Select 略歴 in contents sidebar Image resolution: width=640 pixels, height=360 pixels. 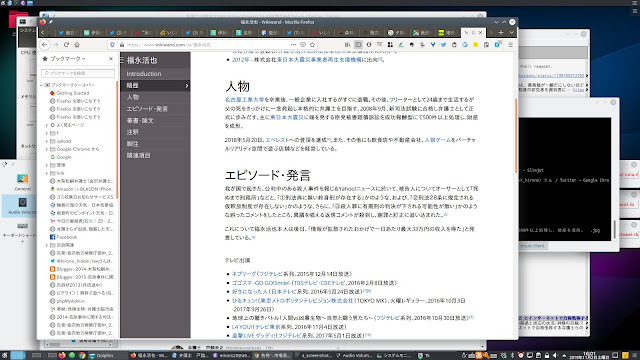coord(155,86)
